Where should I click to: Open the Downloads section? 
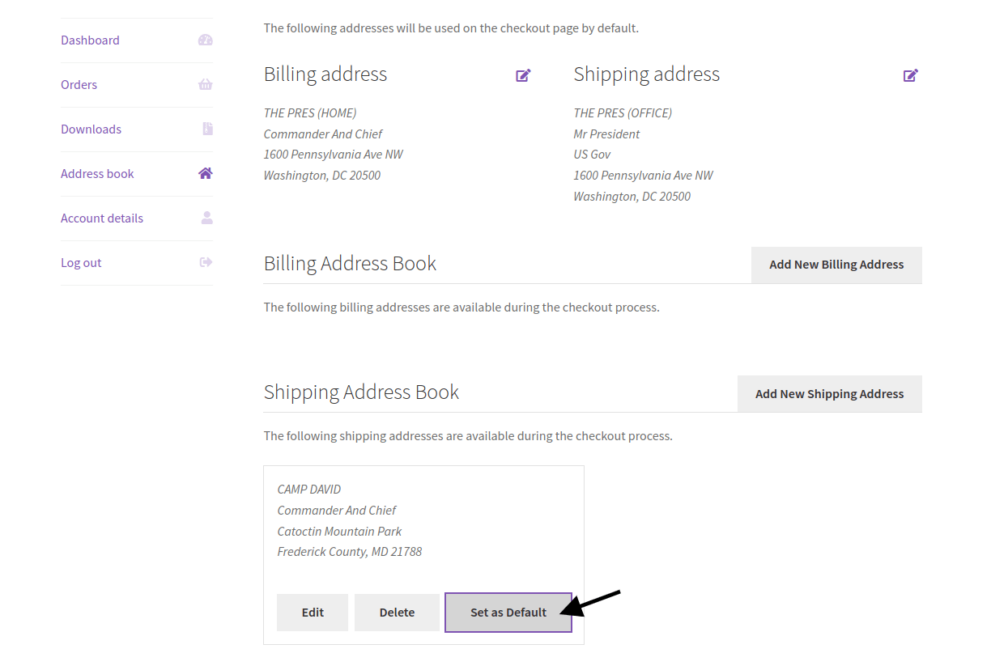coord(91,128)
